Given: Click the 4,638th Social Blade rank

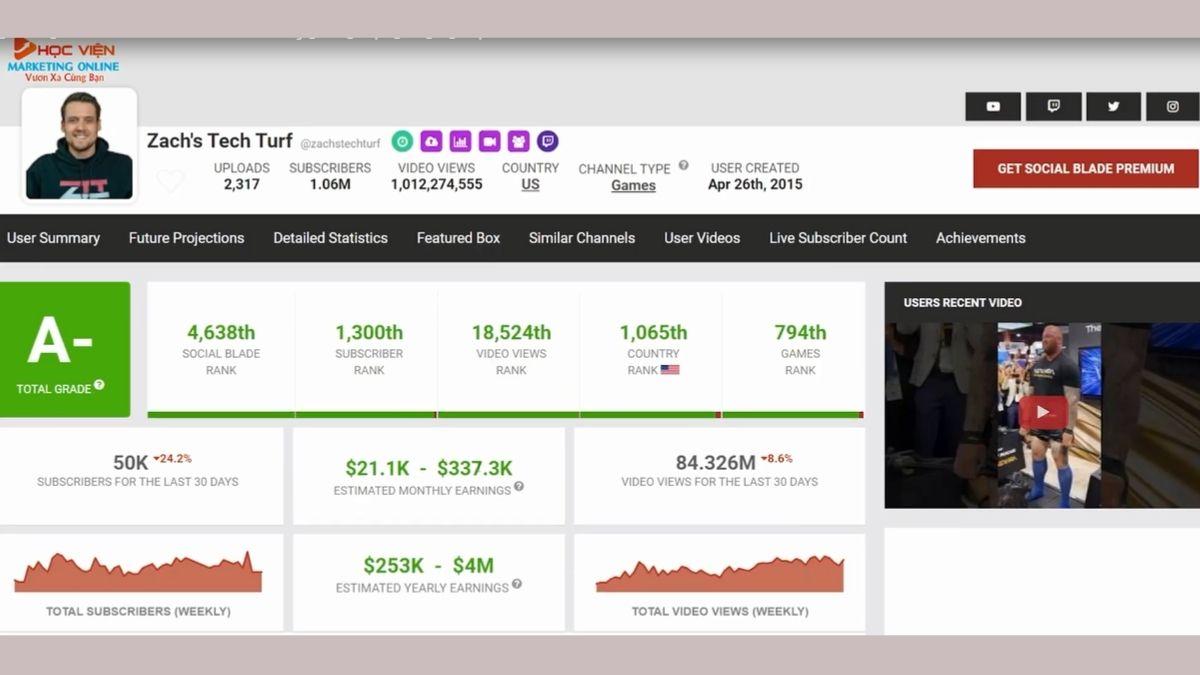Looking at the screenshot, I should (x=221, y=332).
